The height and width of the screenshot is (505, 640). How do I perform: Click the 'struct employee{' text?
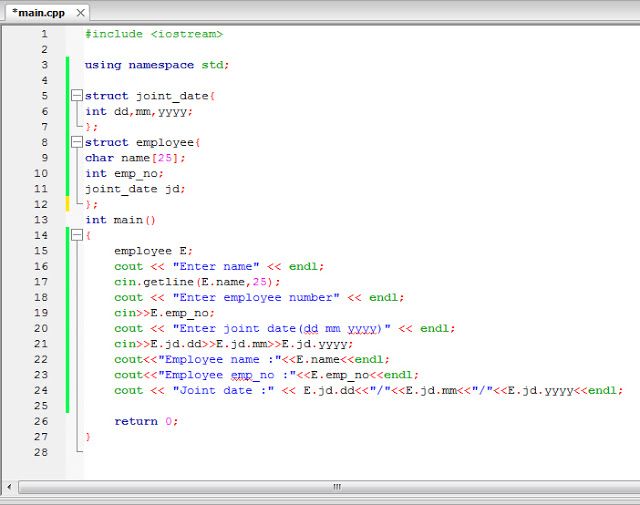coord(142,142)
